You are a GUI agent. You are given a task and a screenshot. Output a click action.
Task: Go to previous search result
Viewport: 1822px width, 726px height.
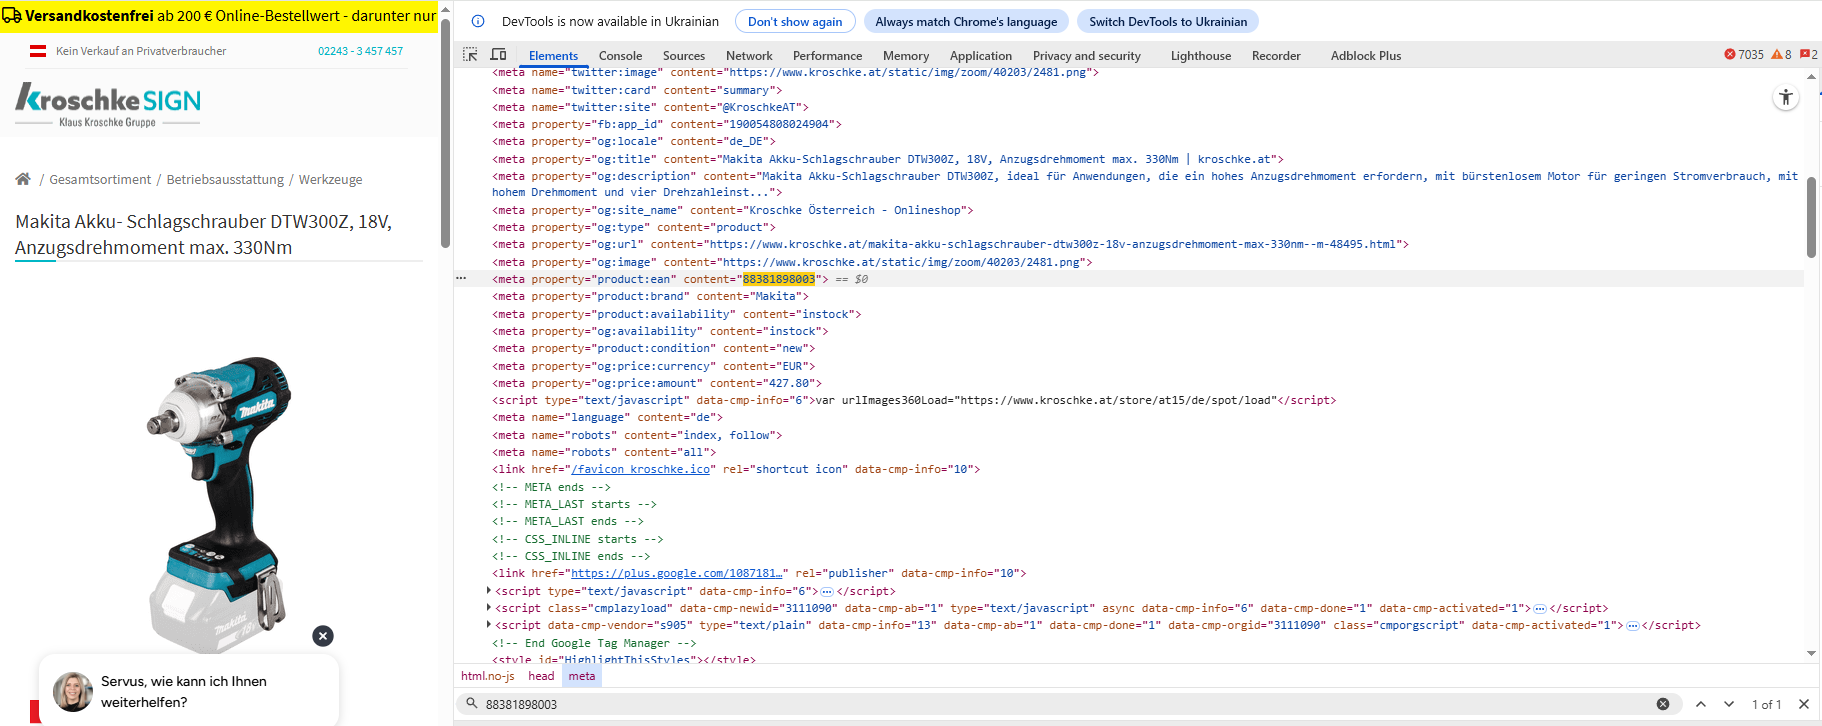pyautogui.click(x=1701, y=704)
